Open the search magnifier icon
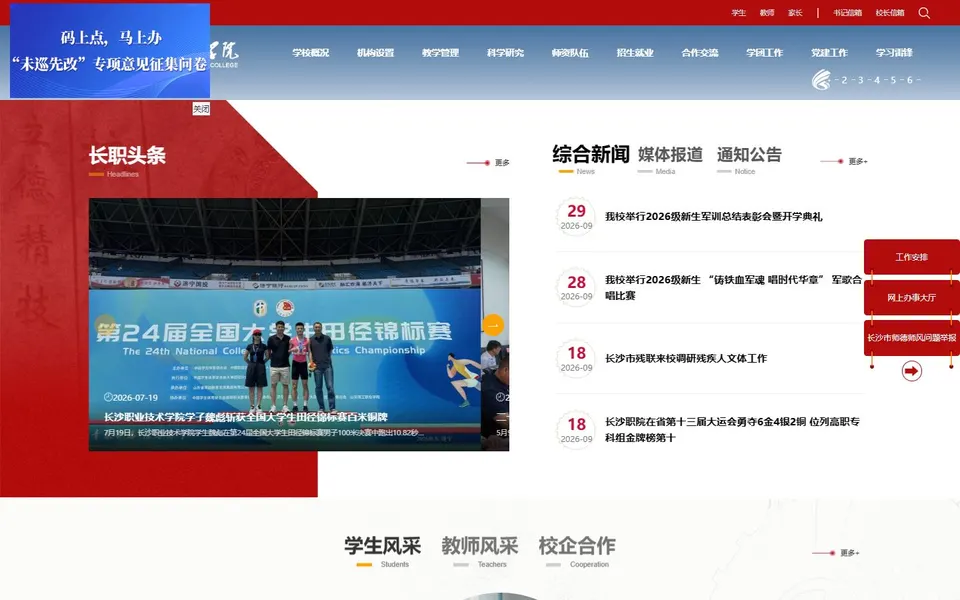This screenshot has width=960, height=600. coord(924,13)
